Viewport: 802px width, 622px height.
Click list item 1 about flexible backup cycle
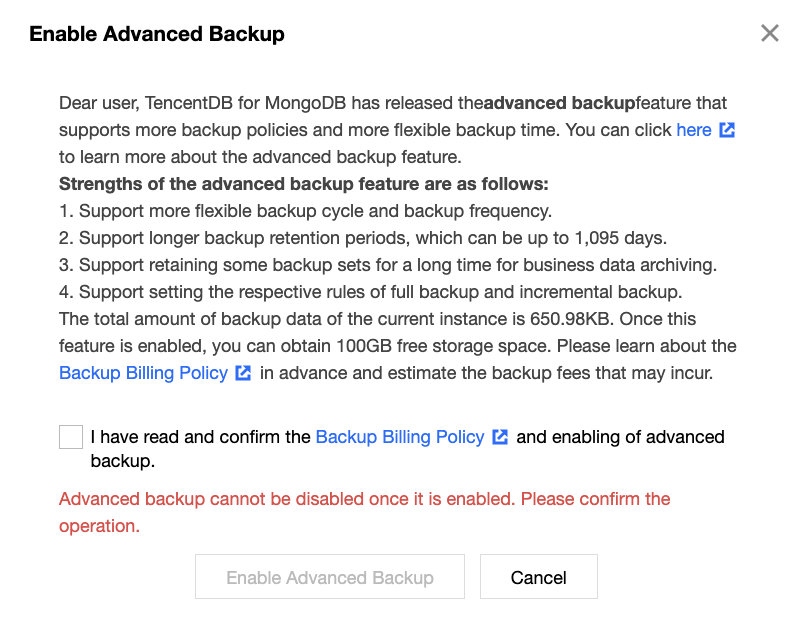(x=305, y=211)
